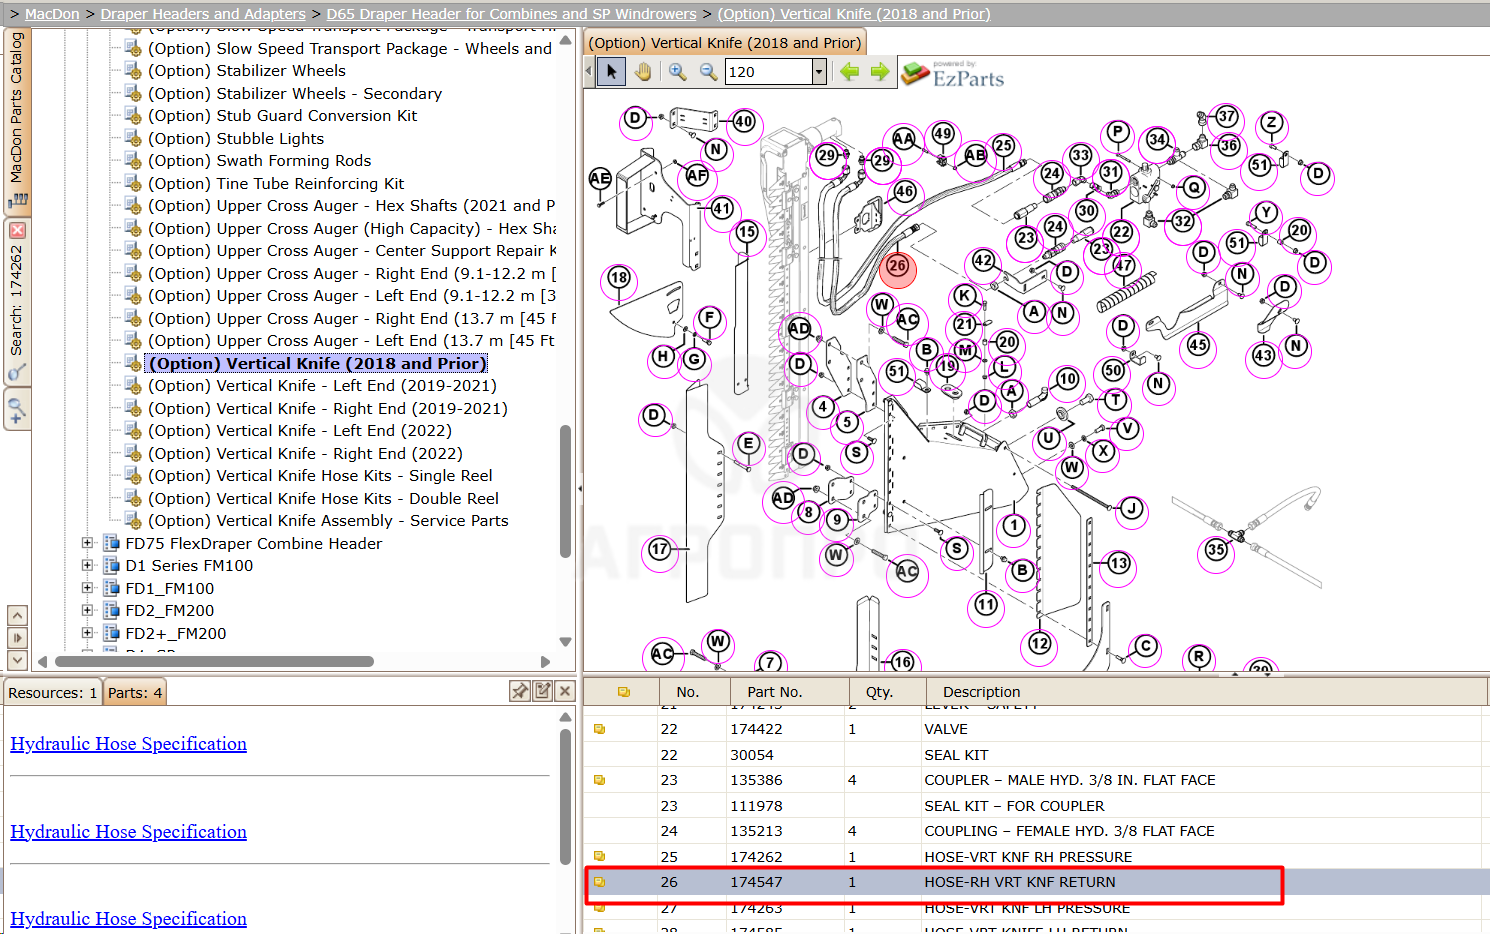Expand the FD75 FlexDraper Combine Header node
Screen dimensions: 1490x934
click(88, 543)
